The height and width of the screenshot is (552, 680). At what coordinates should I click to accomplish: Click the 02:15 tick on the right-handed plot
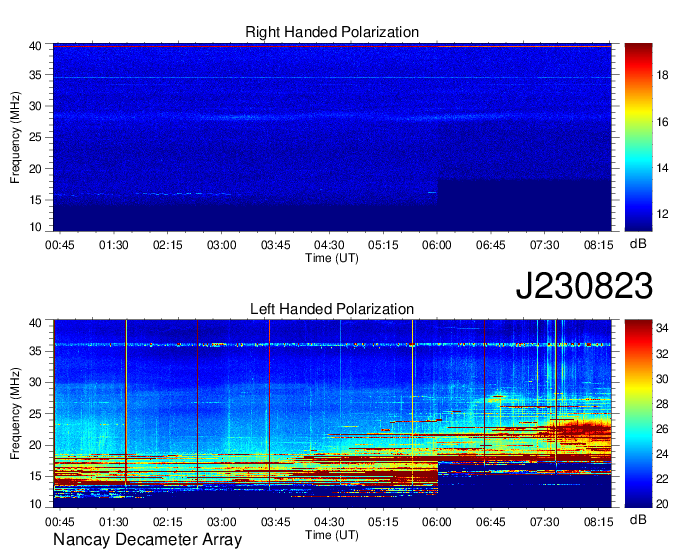point(167,245)
